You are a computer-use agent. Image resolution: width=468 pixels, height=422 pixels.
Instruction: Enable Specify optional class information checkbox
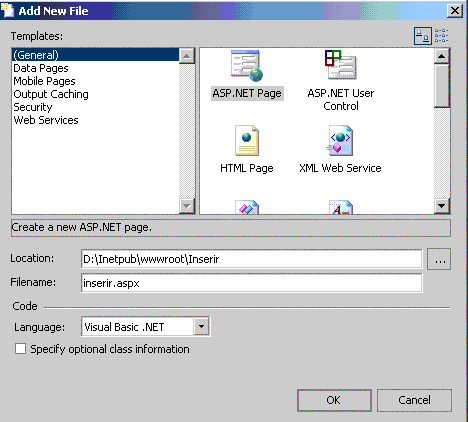tap(20, 349)
